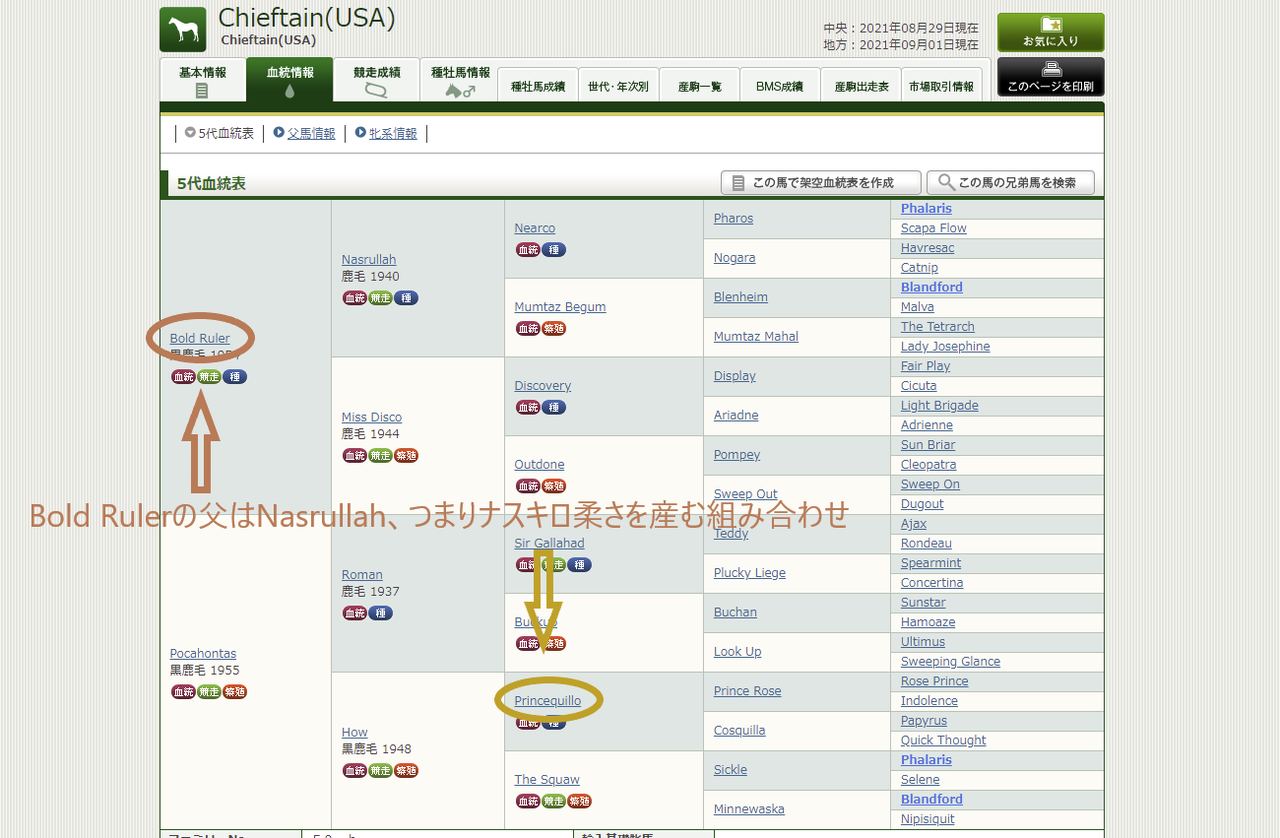
Task: Open the Cosquilla link
Action: [740, 730]
